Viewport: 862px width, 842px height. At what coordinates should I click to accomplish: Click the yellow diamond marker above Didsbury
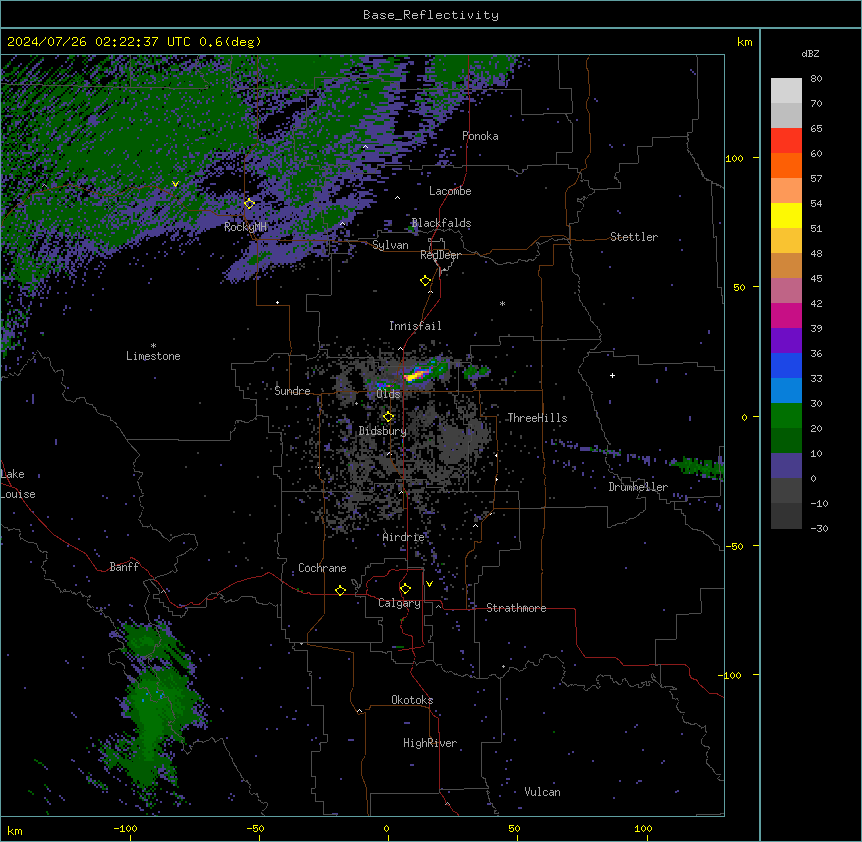click(388, 417)
